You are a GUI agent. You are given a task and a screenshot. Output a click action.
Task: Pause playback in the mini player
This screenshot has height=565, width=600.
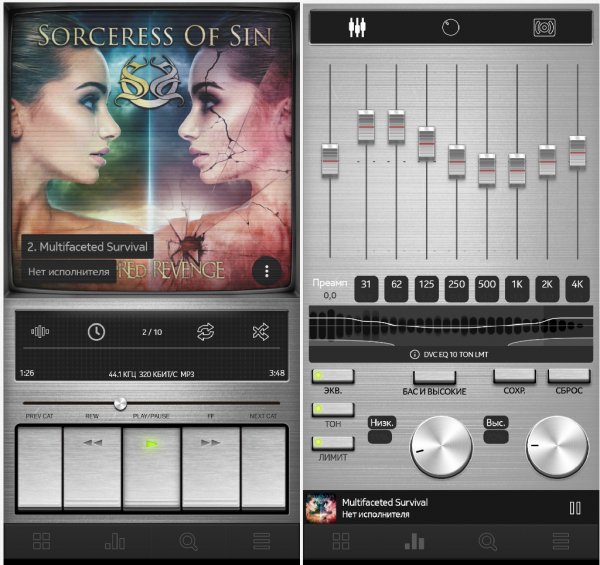tap(575, 508)
